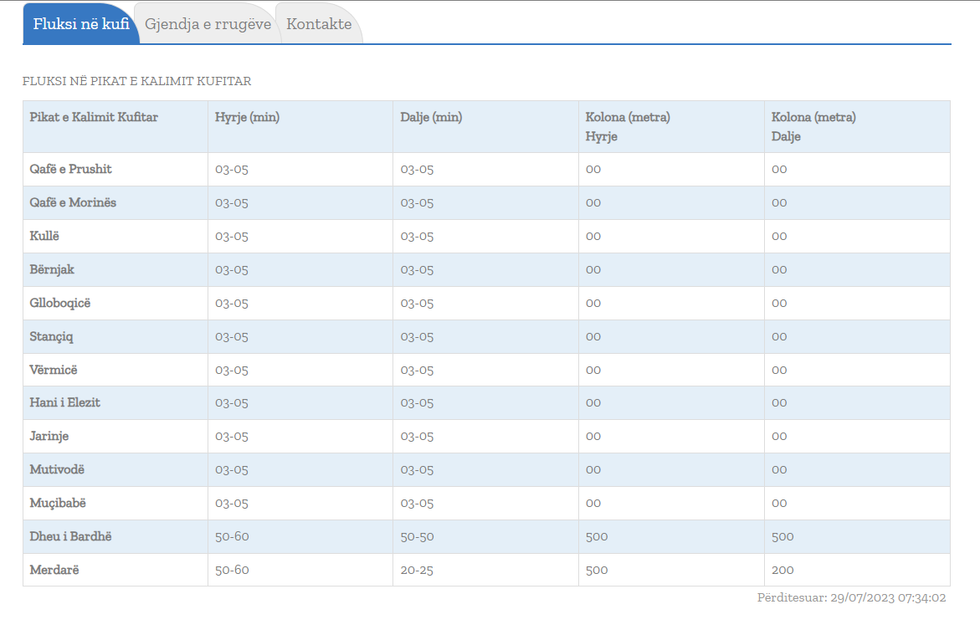
Task: Open the Fluksi në kufi tab
Action: 81,24
